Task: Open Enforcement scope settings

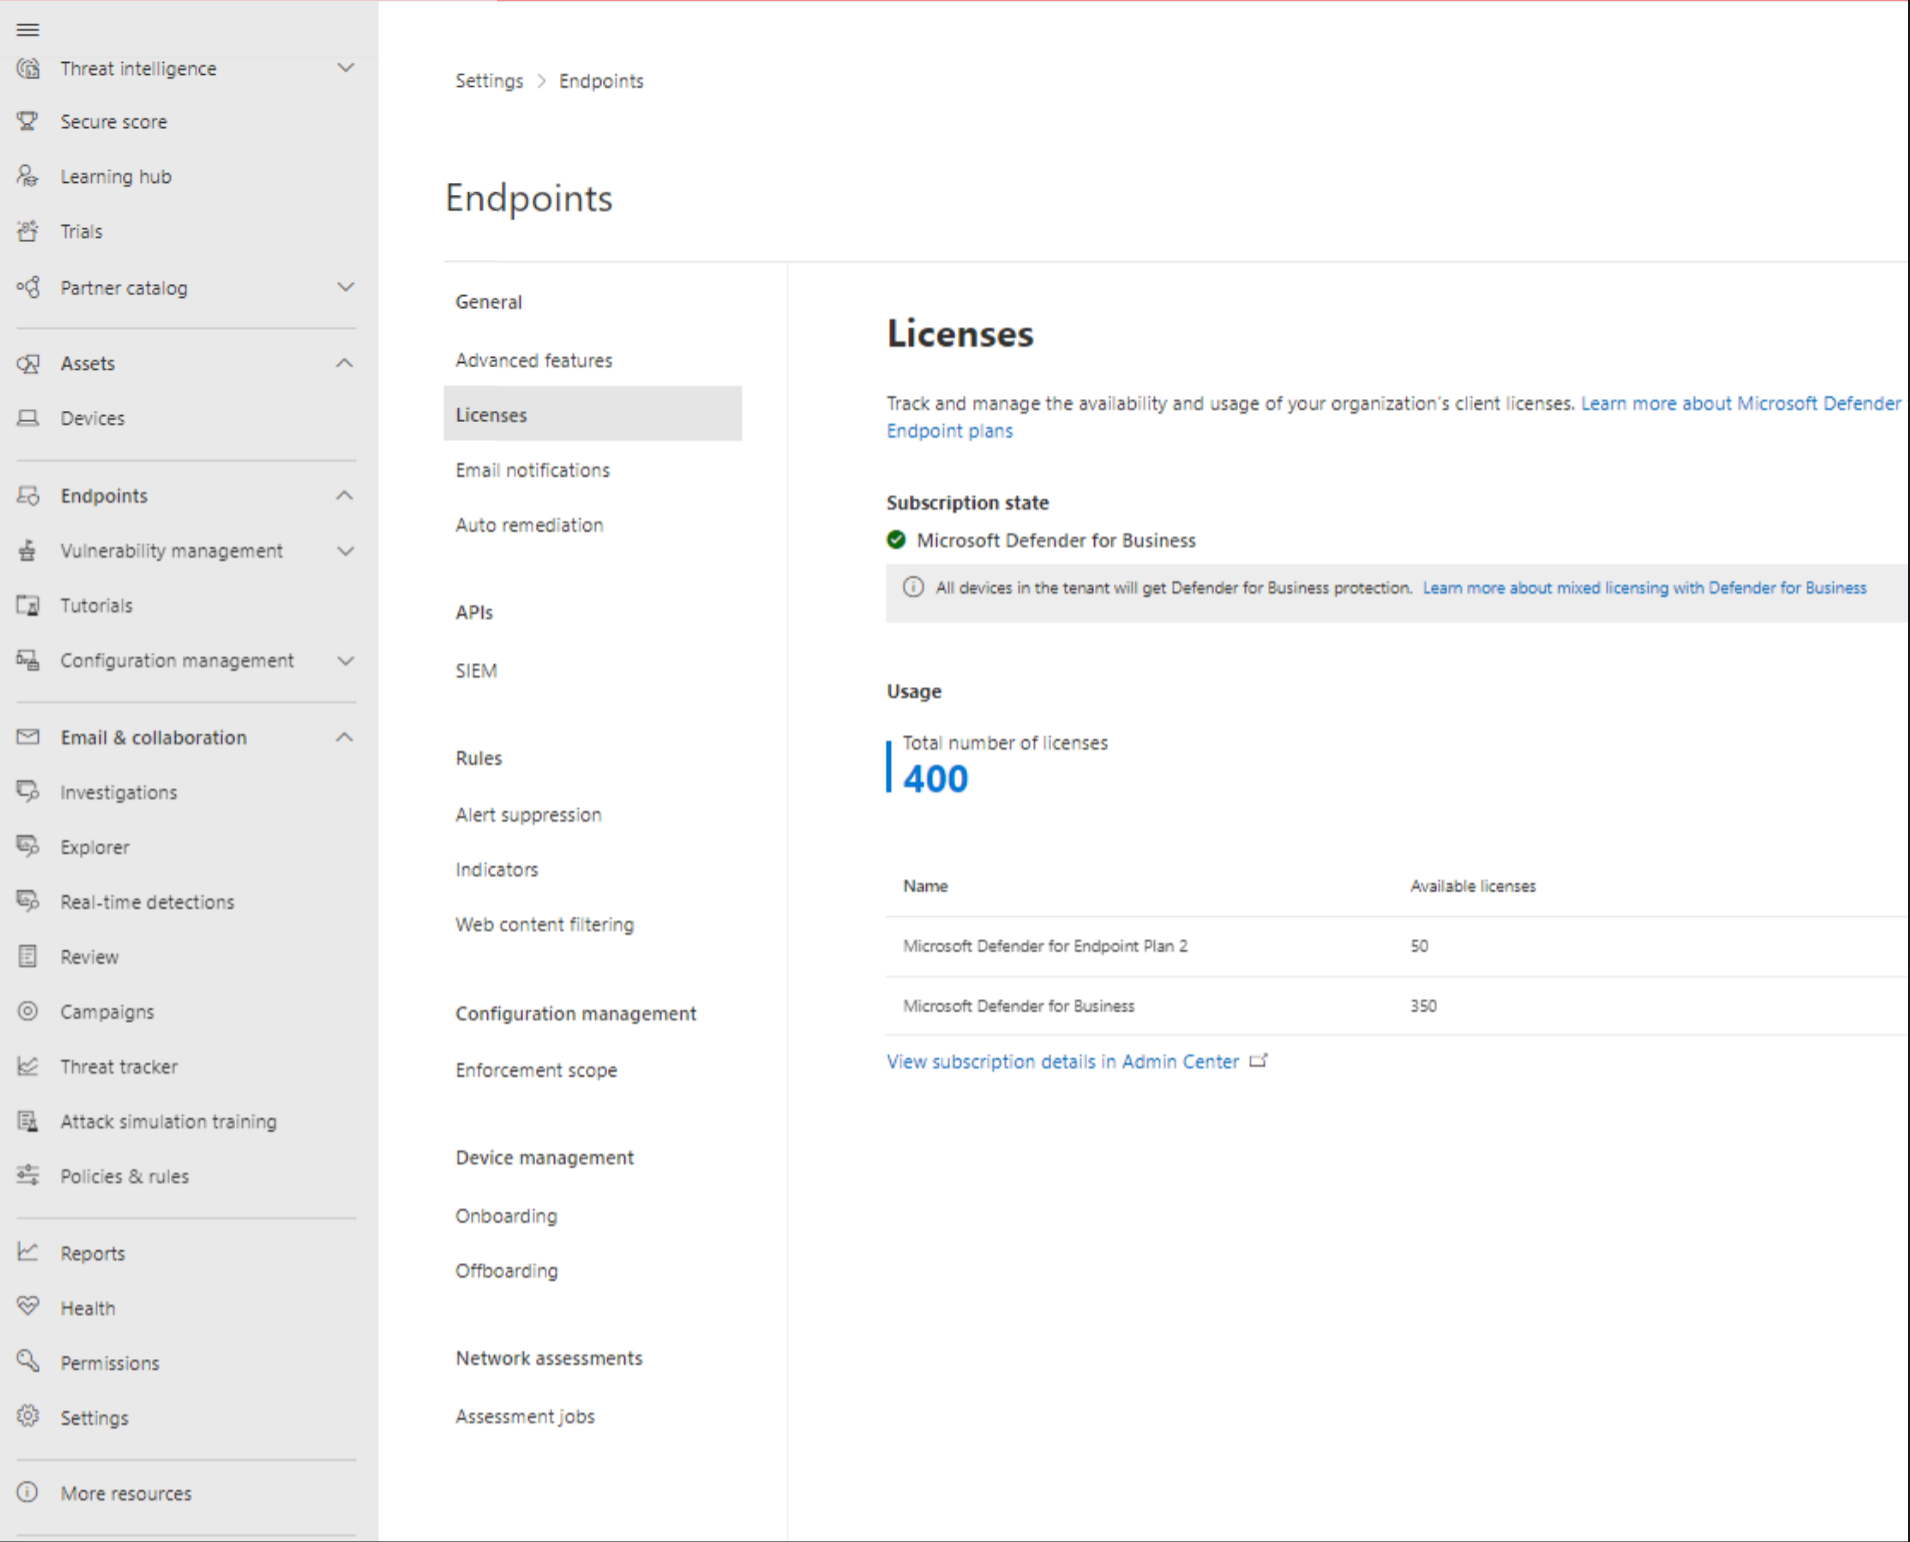Action: click(x=536, y=1070)
